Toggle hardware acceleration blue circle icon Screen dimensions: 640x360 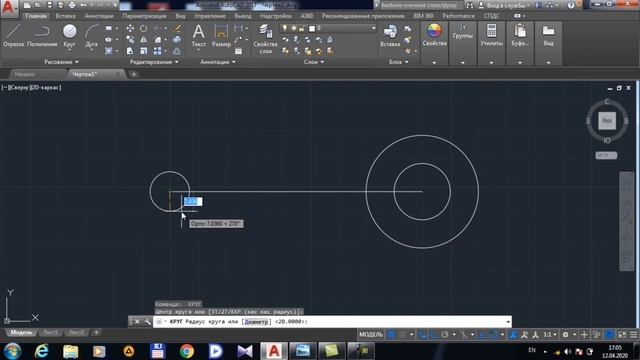coord(609,335)
